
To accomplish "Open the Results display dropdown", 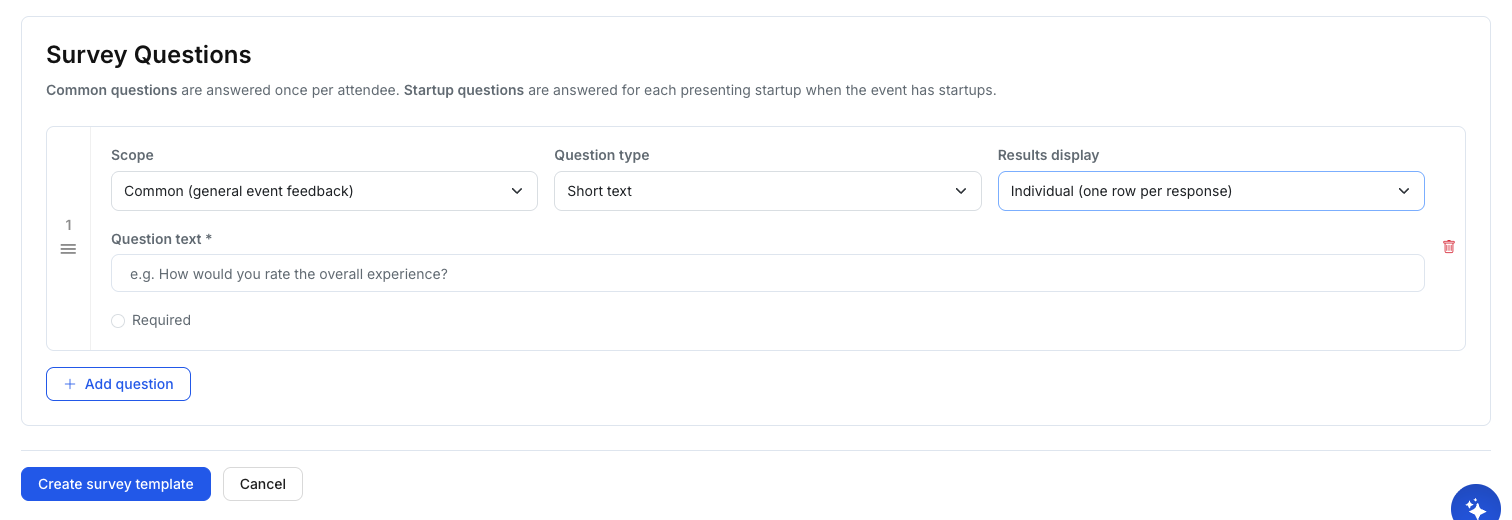I will point(1210,191).
